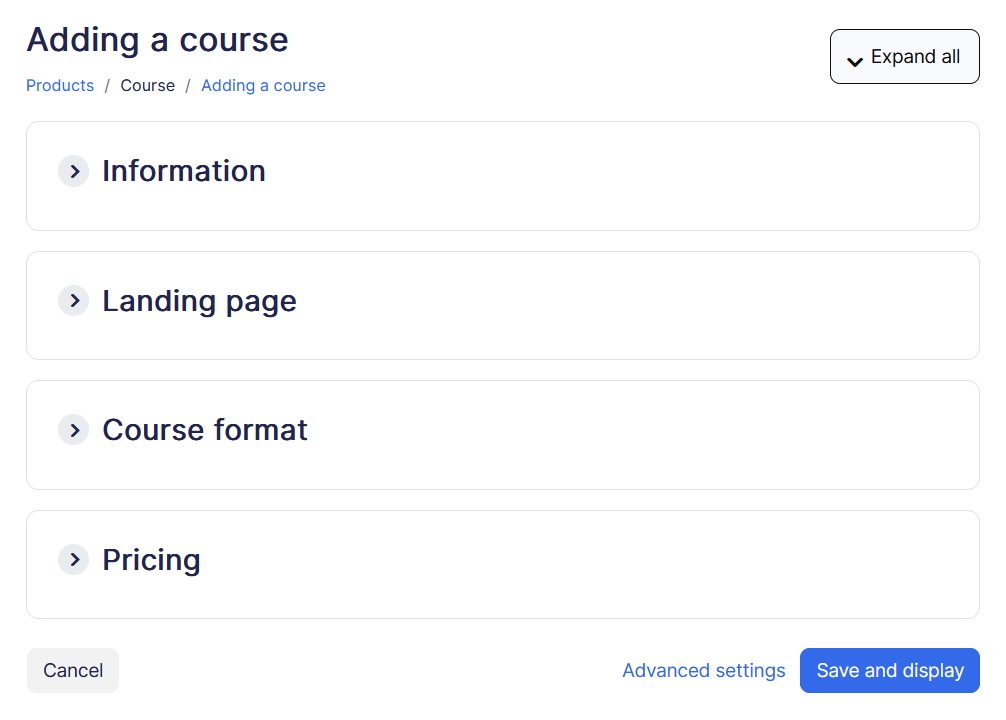Click the Landing page chevron icon
The height and width of the screenshot is (720, 1006).
click(73, 300)
